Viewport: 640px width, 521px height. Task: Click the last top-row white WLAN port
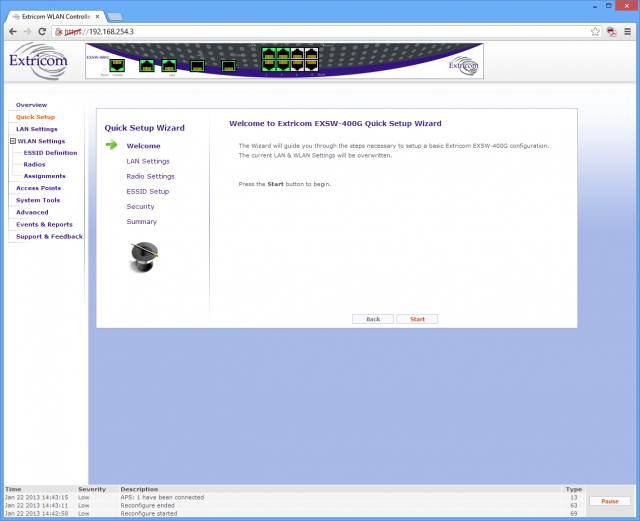point(311,53)
